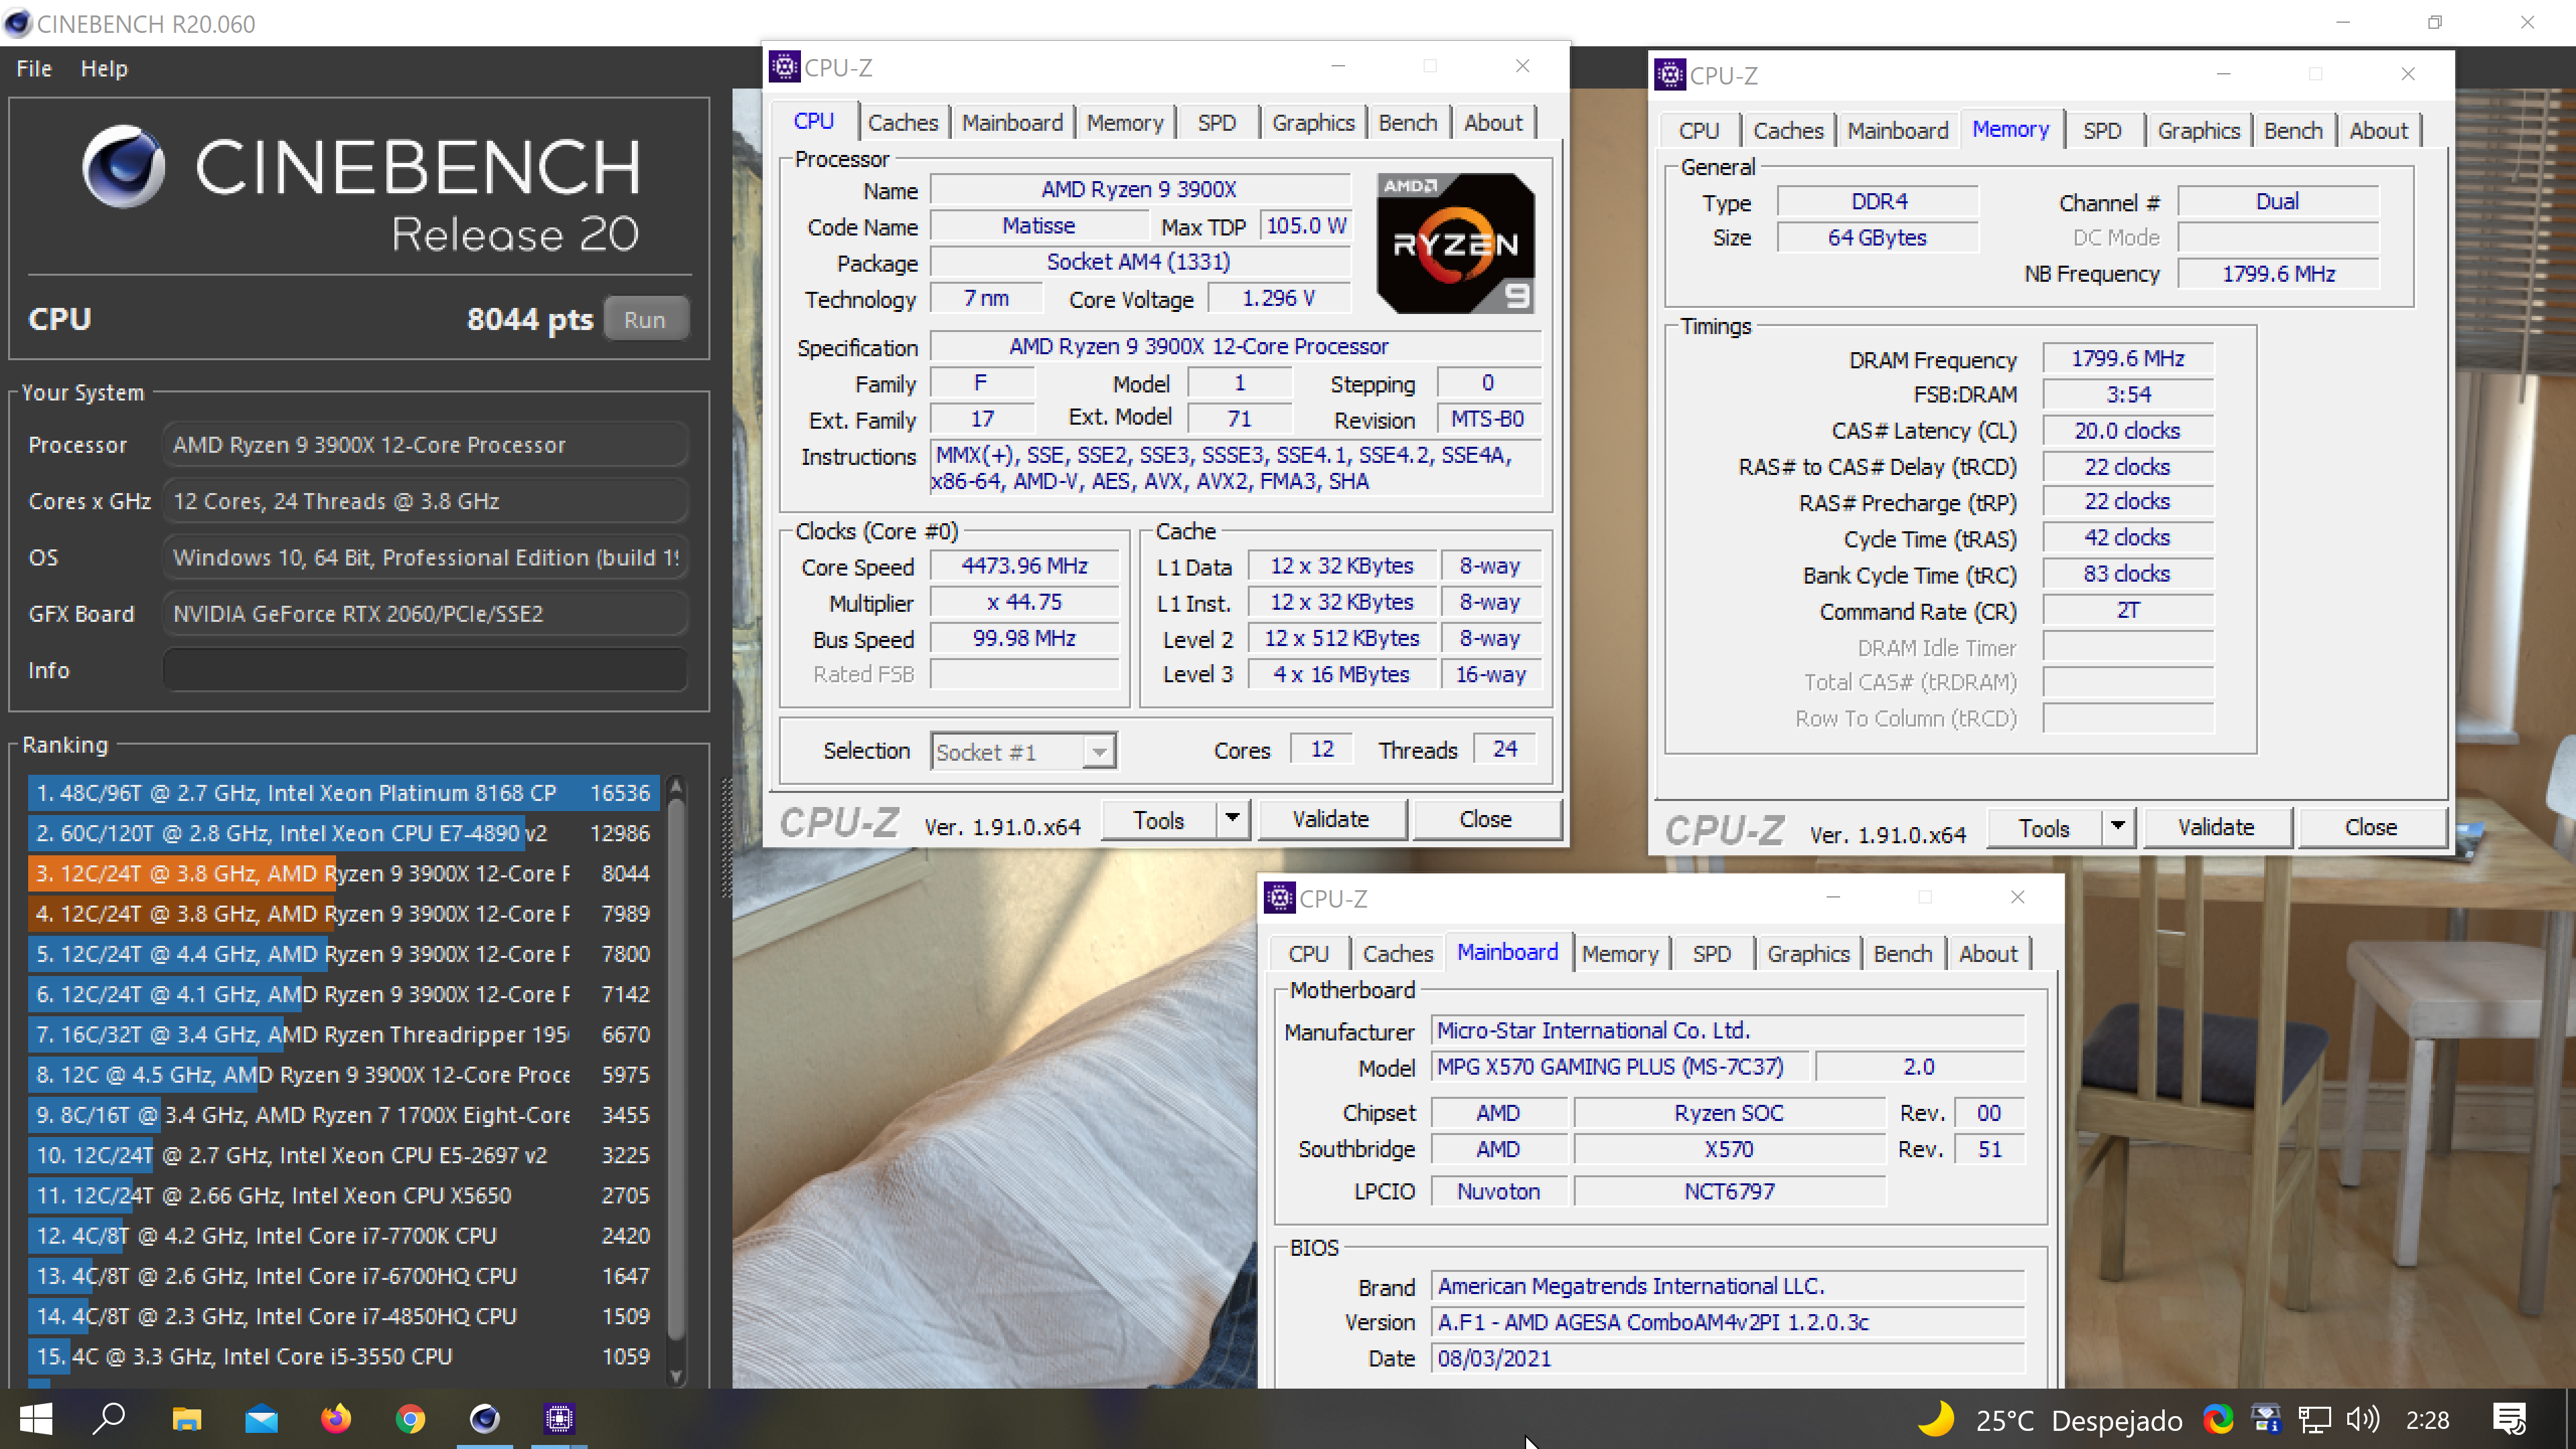
Task: Click DRAM Frequency value 1799.6 MHz
Action: 2127,358
